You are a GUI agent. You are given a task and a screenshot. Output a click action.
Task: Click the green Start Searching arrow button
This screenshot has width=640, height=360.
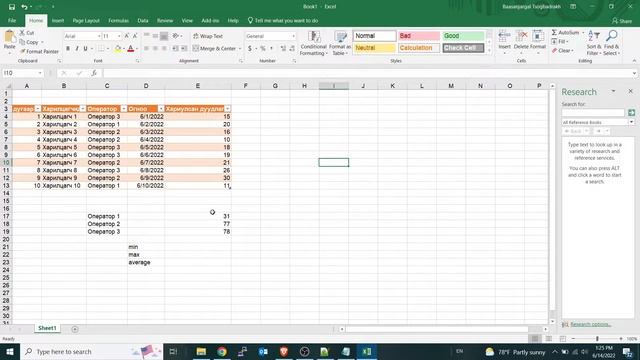click(631, 113)
